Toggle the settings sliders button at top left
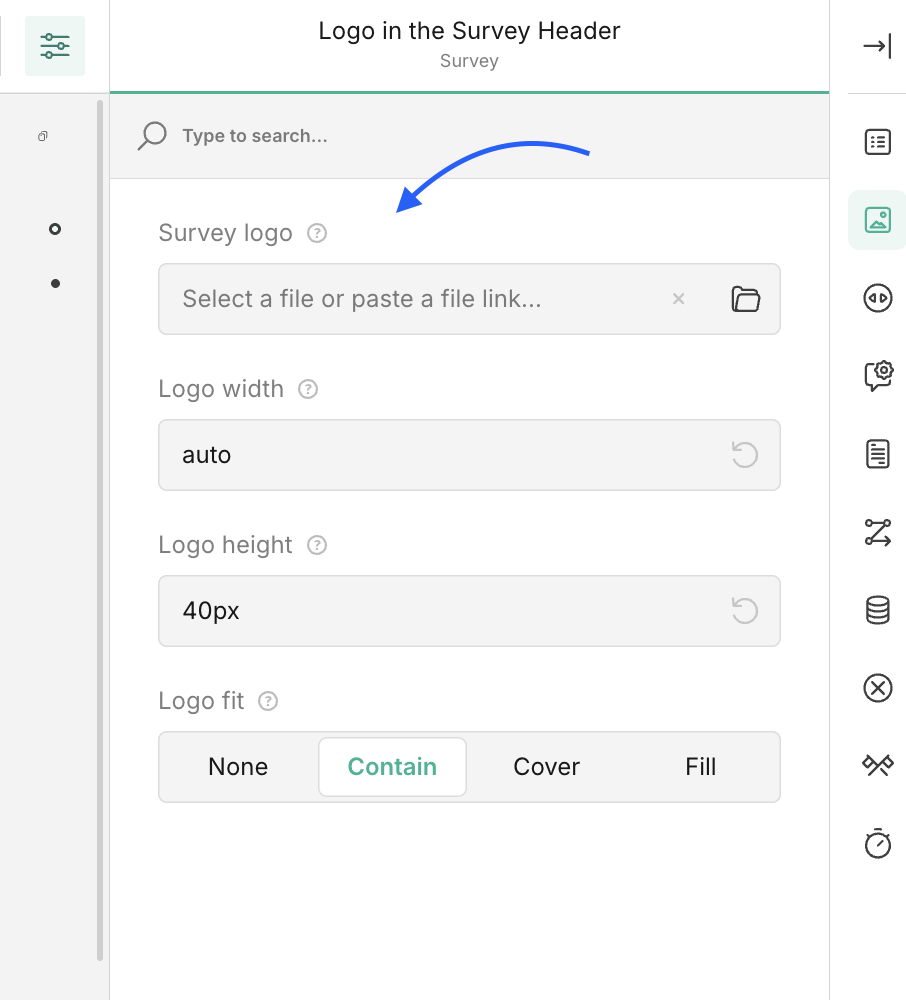This screenshot has width=906, height=1000. (x=55, y=46)
